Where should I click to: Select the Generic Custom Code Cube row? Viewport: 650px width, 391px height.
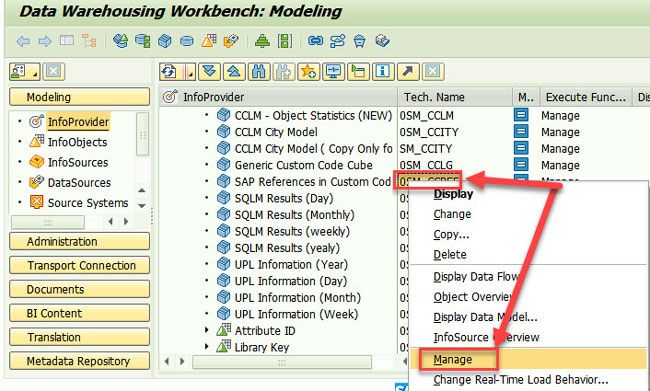pos(303,165)
